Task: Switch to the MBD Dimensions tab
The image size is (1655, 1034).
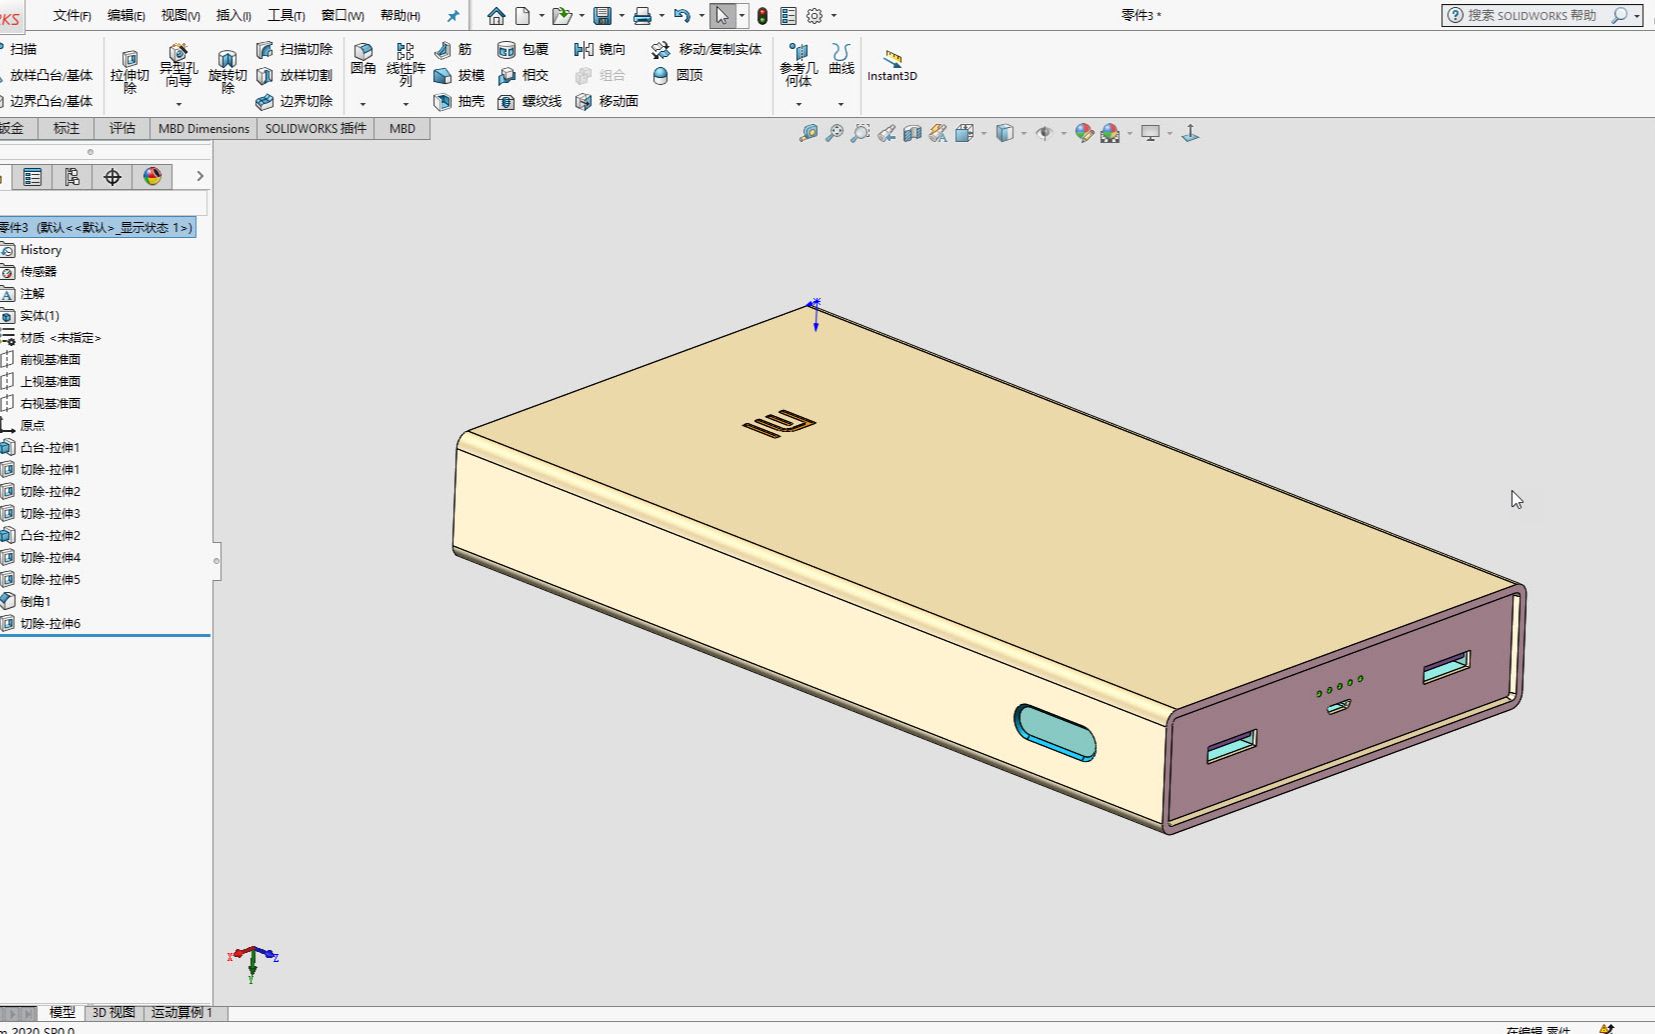Action: (204, 128)
